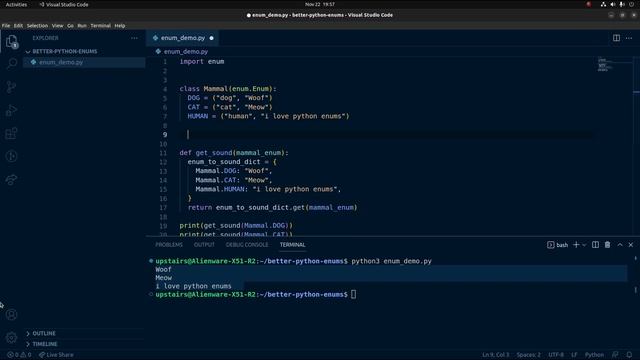This screenshot has height=360, width=640.
Task: Open the Search view in the activity bar
Action: pos(12,63)
